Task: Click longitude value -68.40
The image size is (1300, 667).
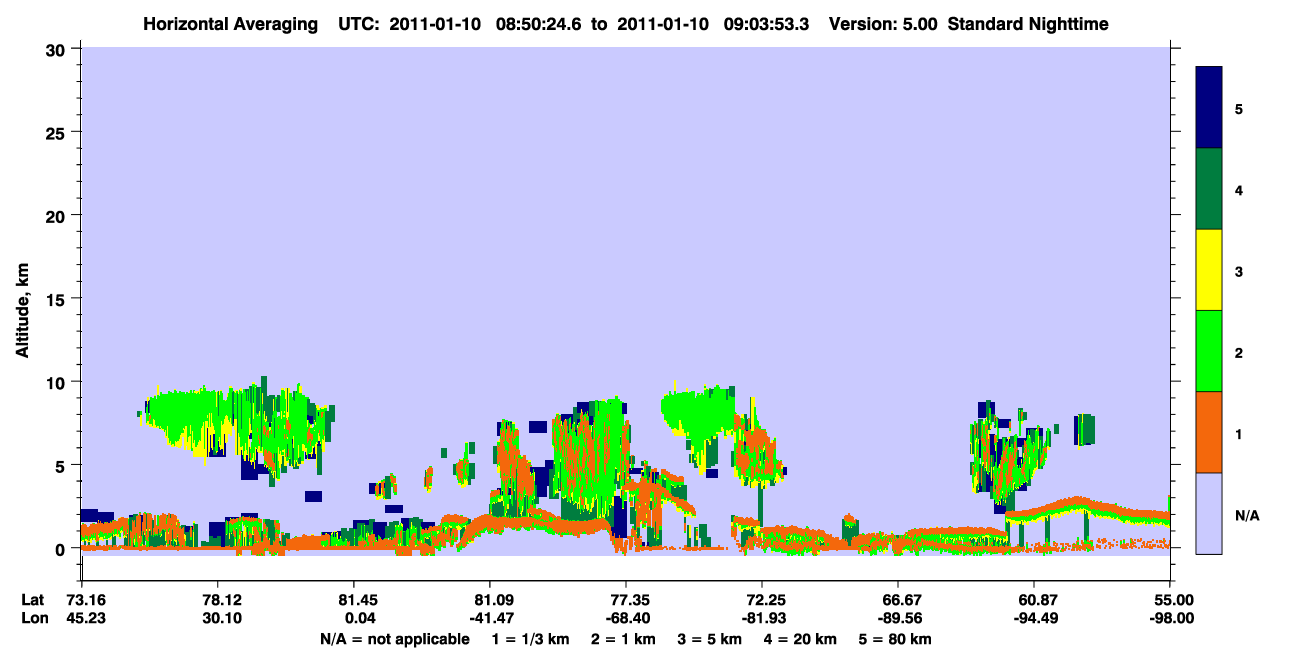Action: tap(626, 618)
